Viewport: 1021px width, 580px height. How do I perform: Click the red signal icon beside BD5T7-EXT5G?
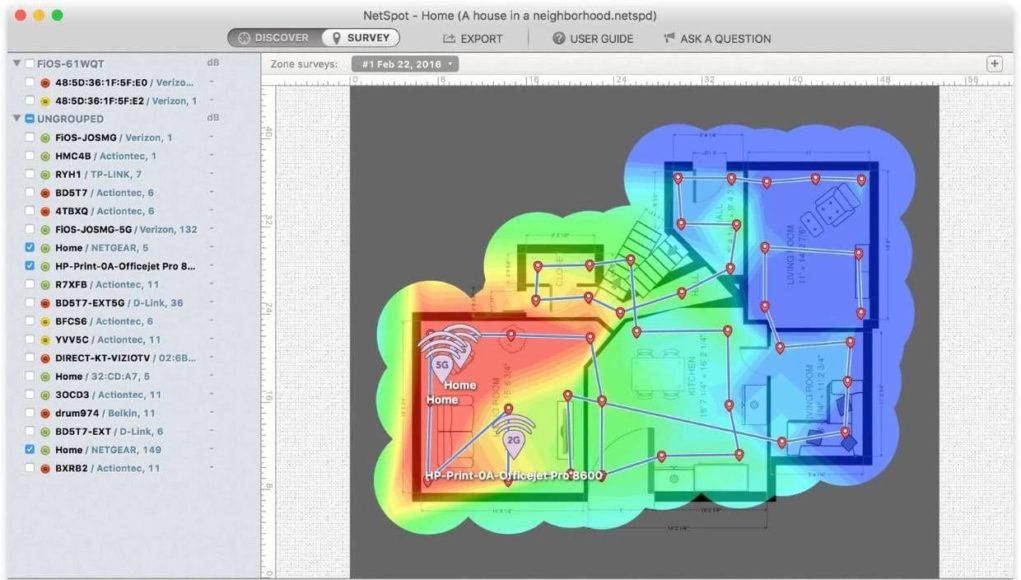click(x=45, y=303)
